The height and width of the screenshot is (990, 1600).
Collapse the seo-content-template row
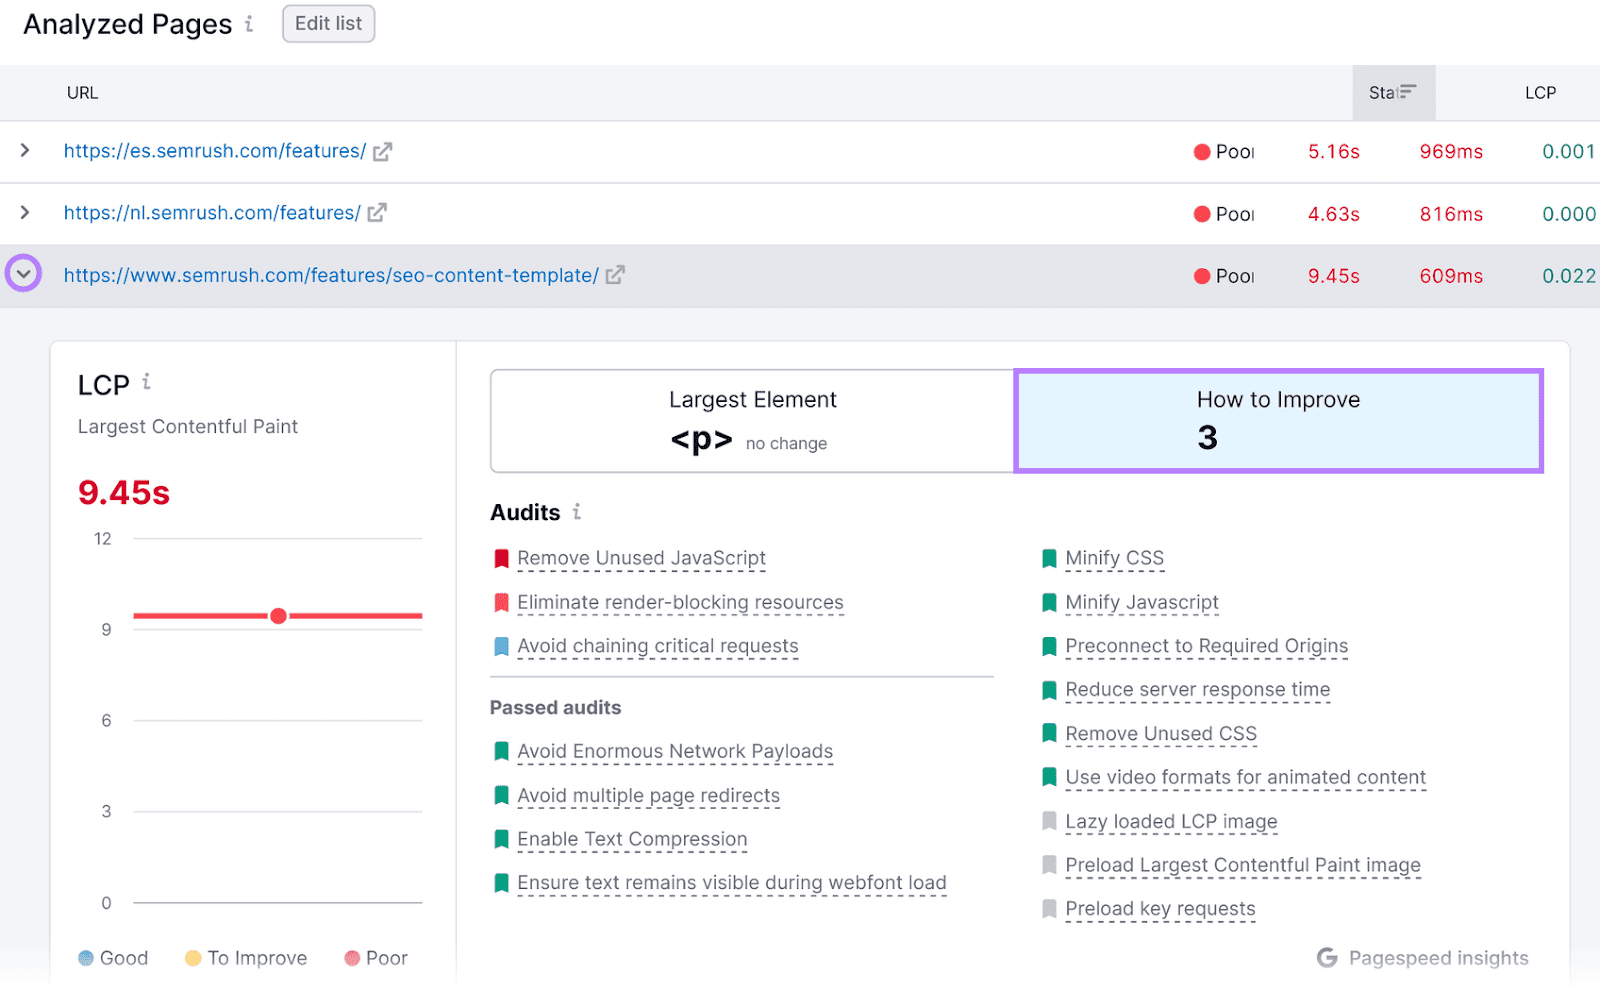(x=23, y=275)
